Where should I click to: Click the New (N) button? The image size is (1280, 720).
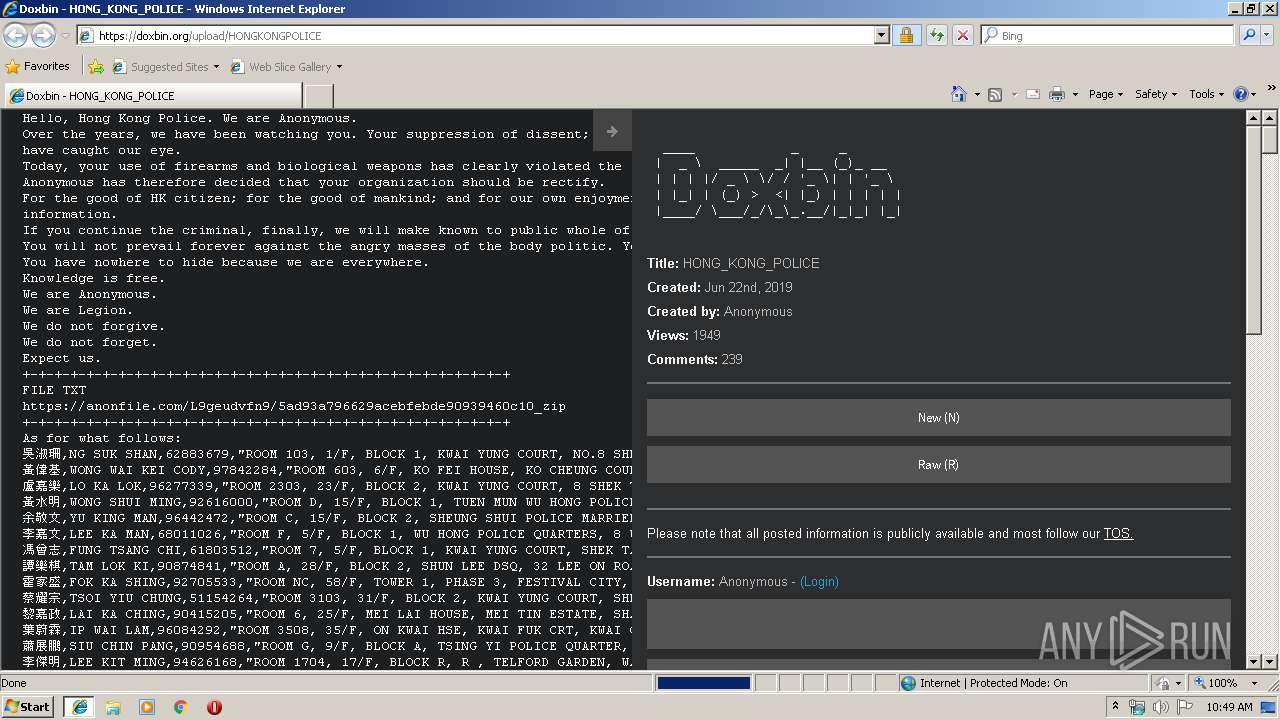(x=938, y=418)
